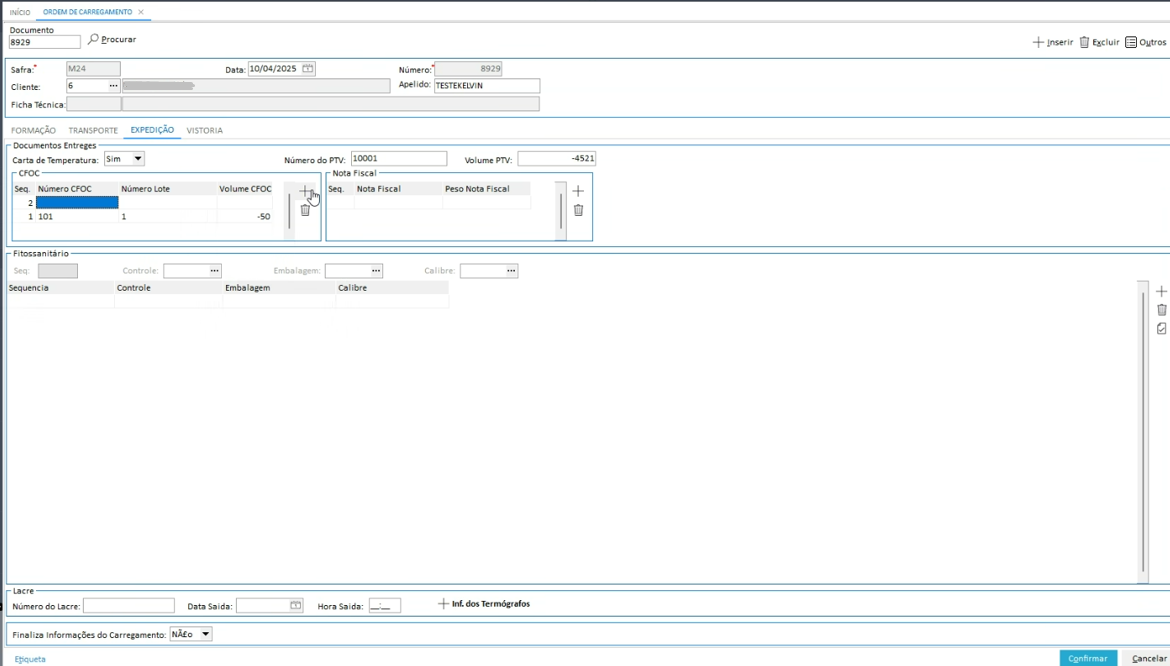Select CFOC cell with value 101
The image size is (1170, 666).
click(77, 216)
